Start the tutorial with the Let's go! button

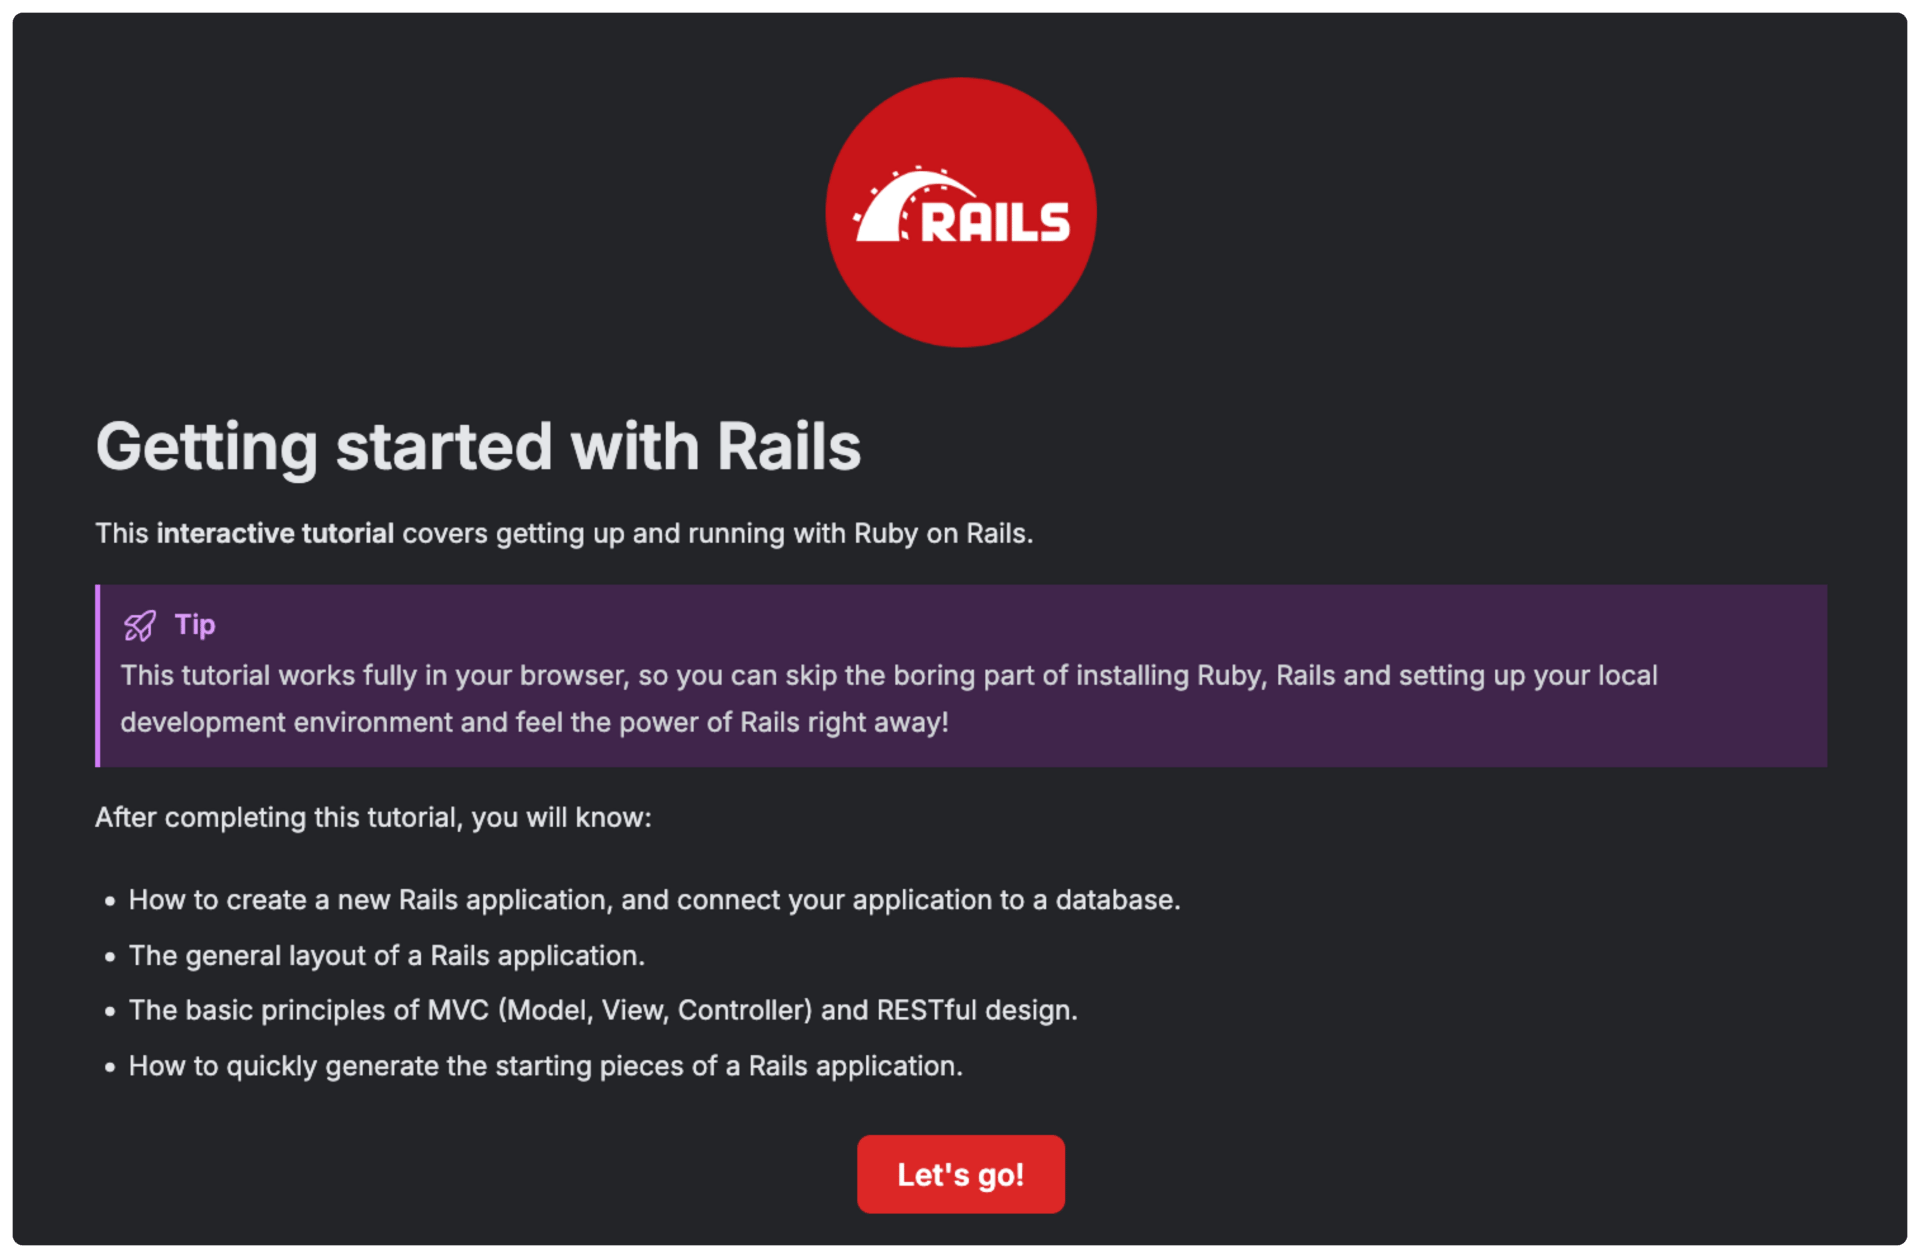click(x=960, y=1174)
